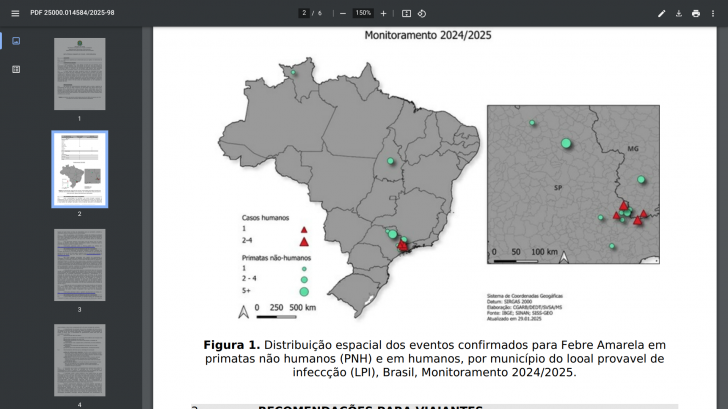Select the page 2 thumbnail
The image size is (728, 409).
(x=79, y=168)
